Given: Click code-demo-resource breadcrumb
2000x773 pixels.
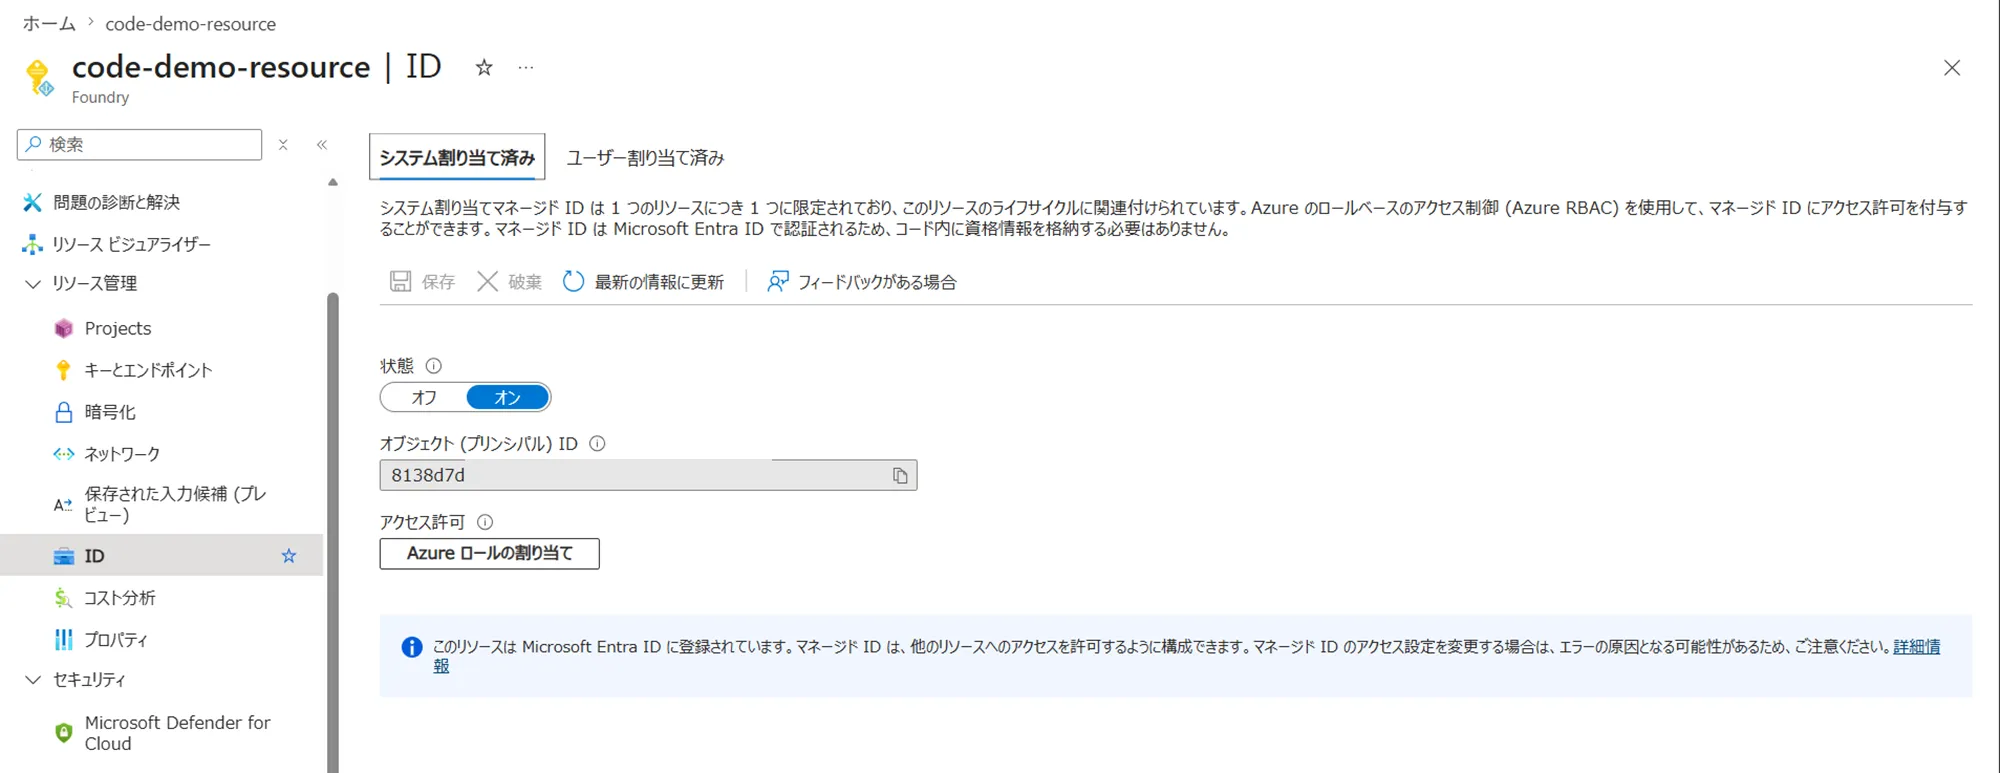Looking at the screenshot, I should point(190,23).
